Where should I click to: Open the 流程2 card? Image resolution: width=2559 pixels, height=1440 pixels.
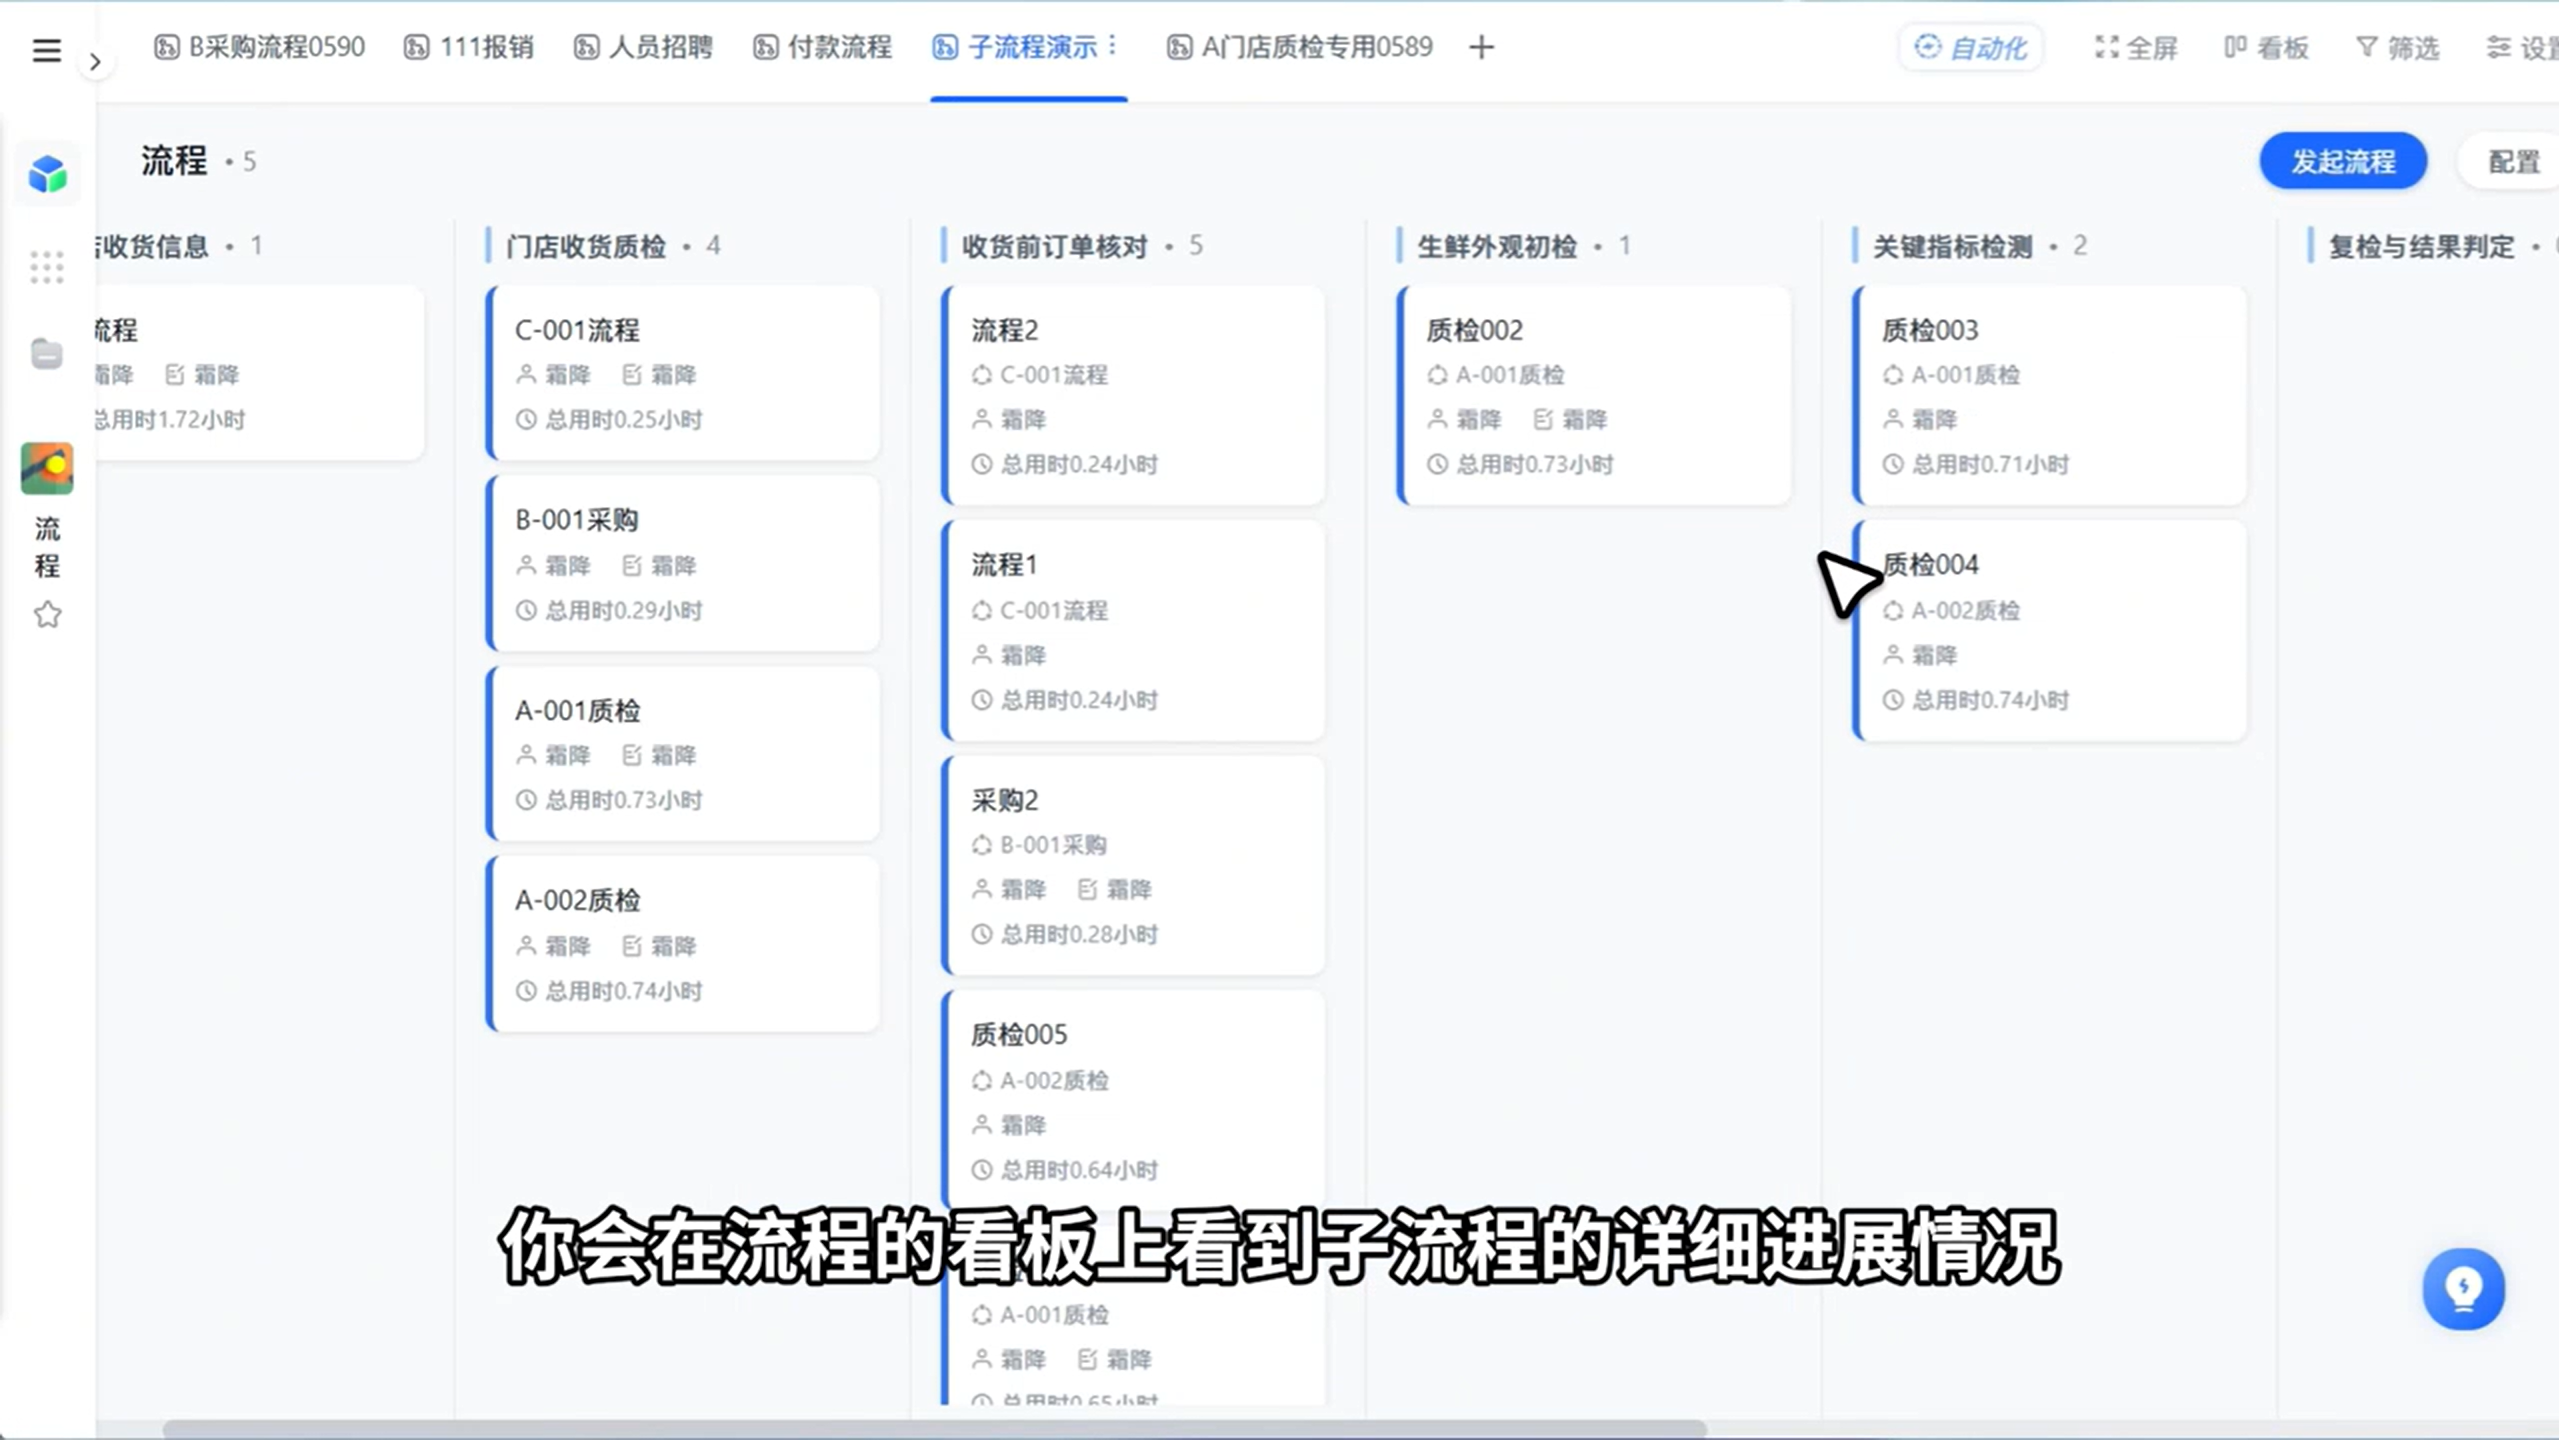click(x=1134, y=395)
